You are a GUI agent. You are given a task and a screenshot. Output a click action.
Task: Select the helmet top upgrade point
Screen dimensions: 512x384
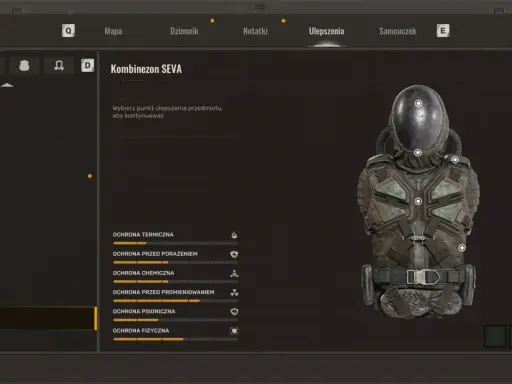coord(418,103)
